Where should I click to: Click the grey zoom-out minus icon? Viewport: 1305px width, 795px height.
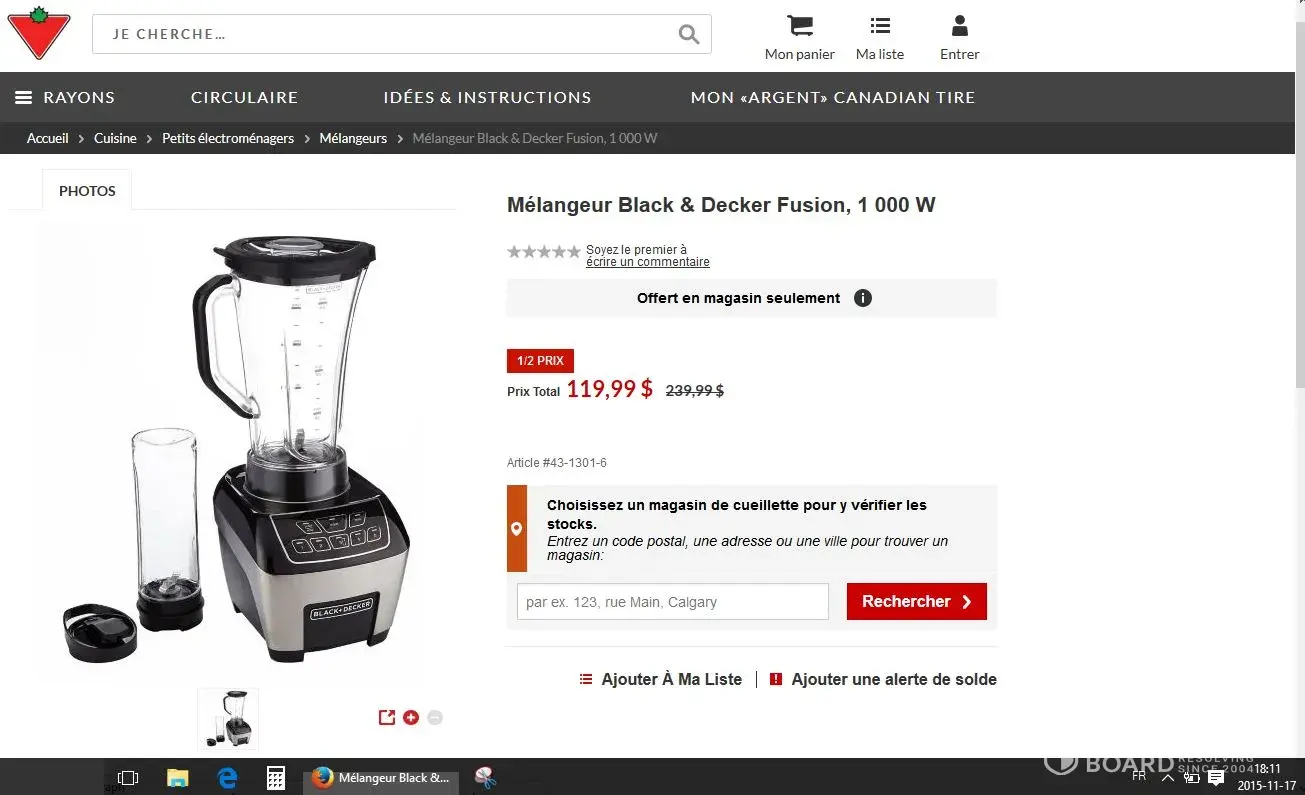pyautogui.click(x=435, y=717)
